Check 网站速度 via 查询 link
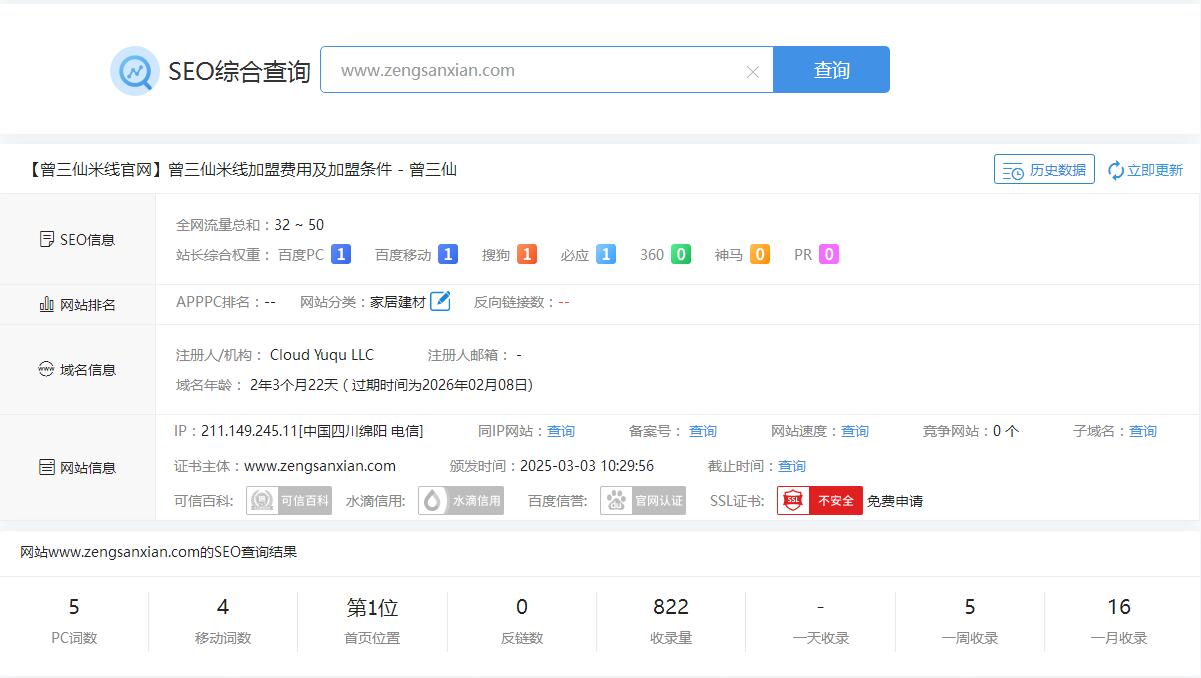The image size is (1201, 678). [855, 431]
